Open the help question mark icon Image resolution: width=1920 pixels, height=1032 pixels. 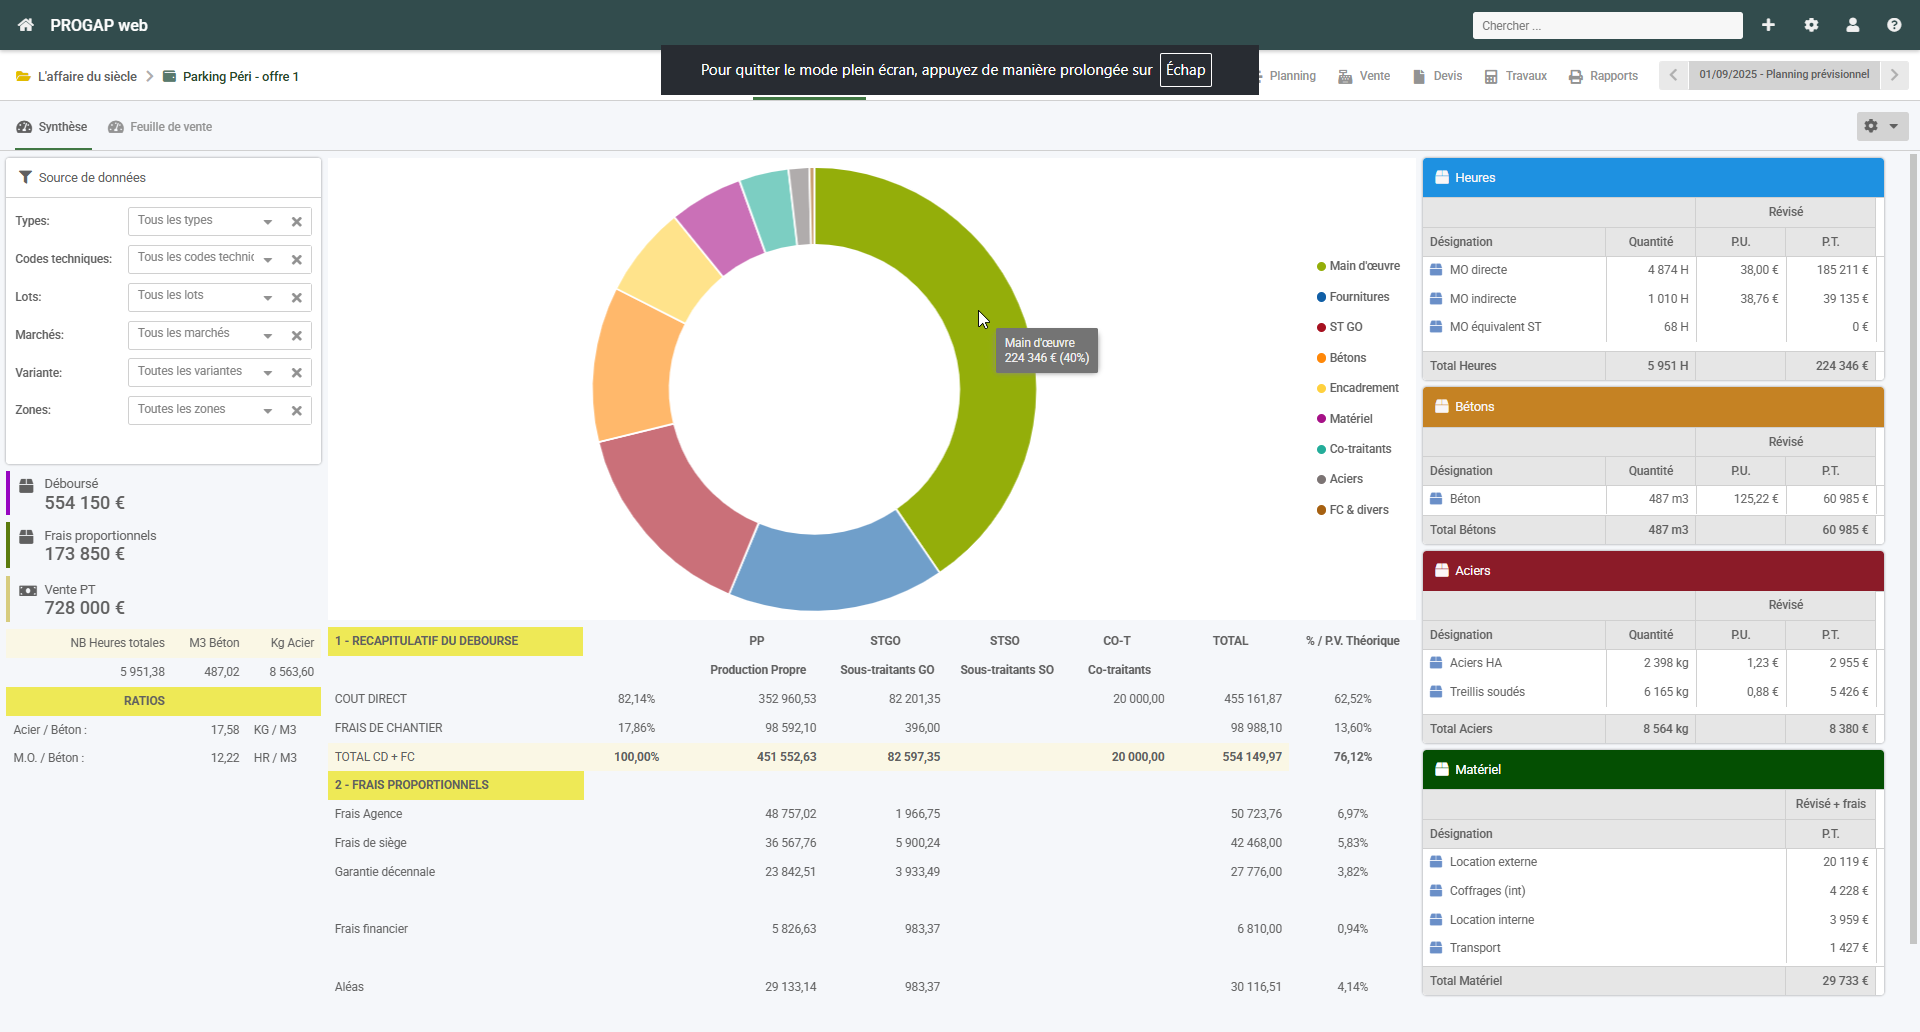click(x=1894, y=25)
